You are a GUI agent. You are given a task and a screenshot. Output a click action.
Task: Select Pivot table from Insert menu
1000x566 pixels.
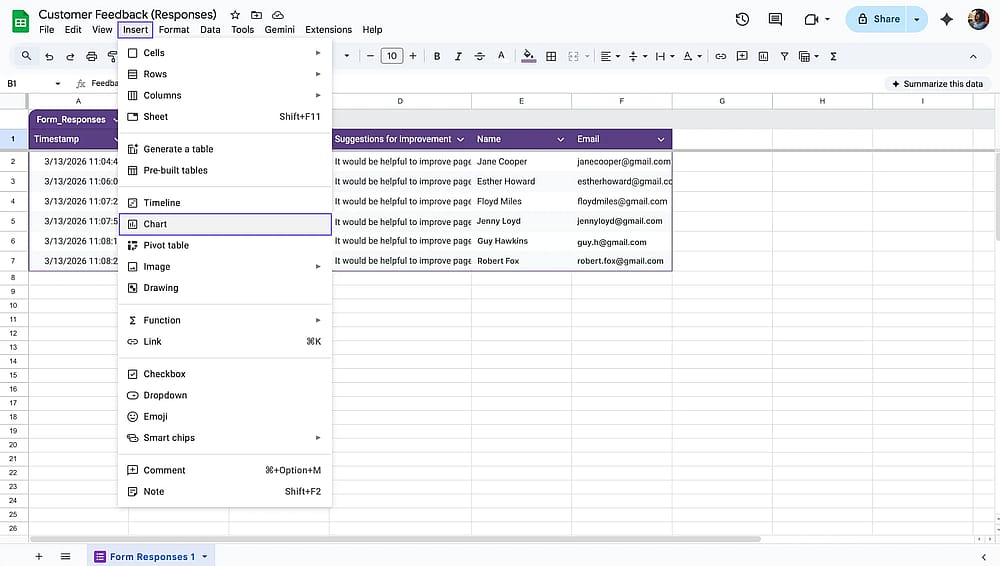225,245
